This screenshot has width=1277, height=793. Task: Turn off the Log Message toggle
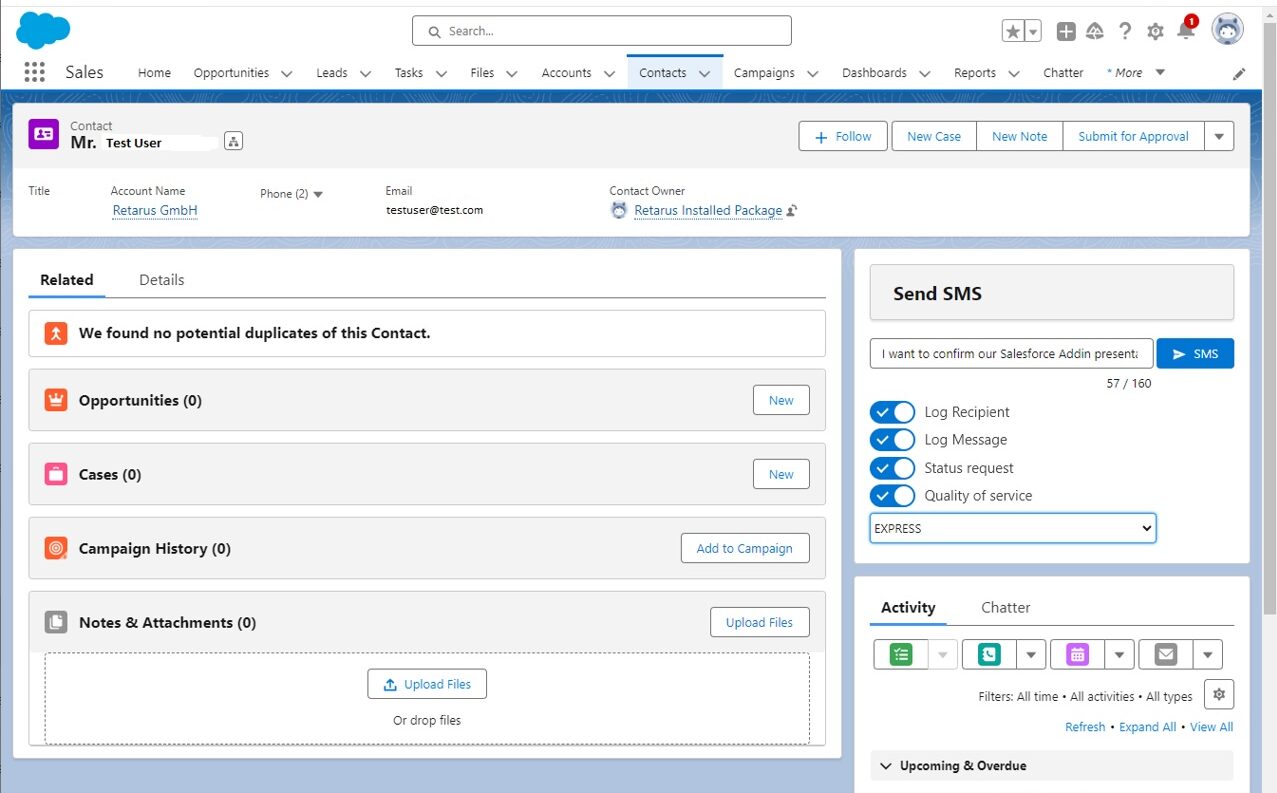pyautogui.click(x=892, y=440)
